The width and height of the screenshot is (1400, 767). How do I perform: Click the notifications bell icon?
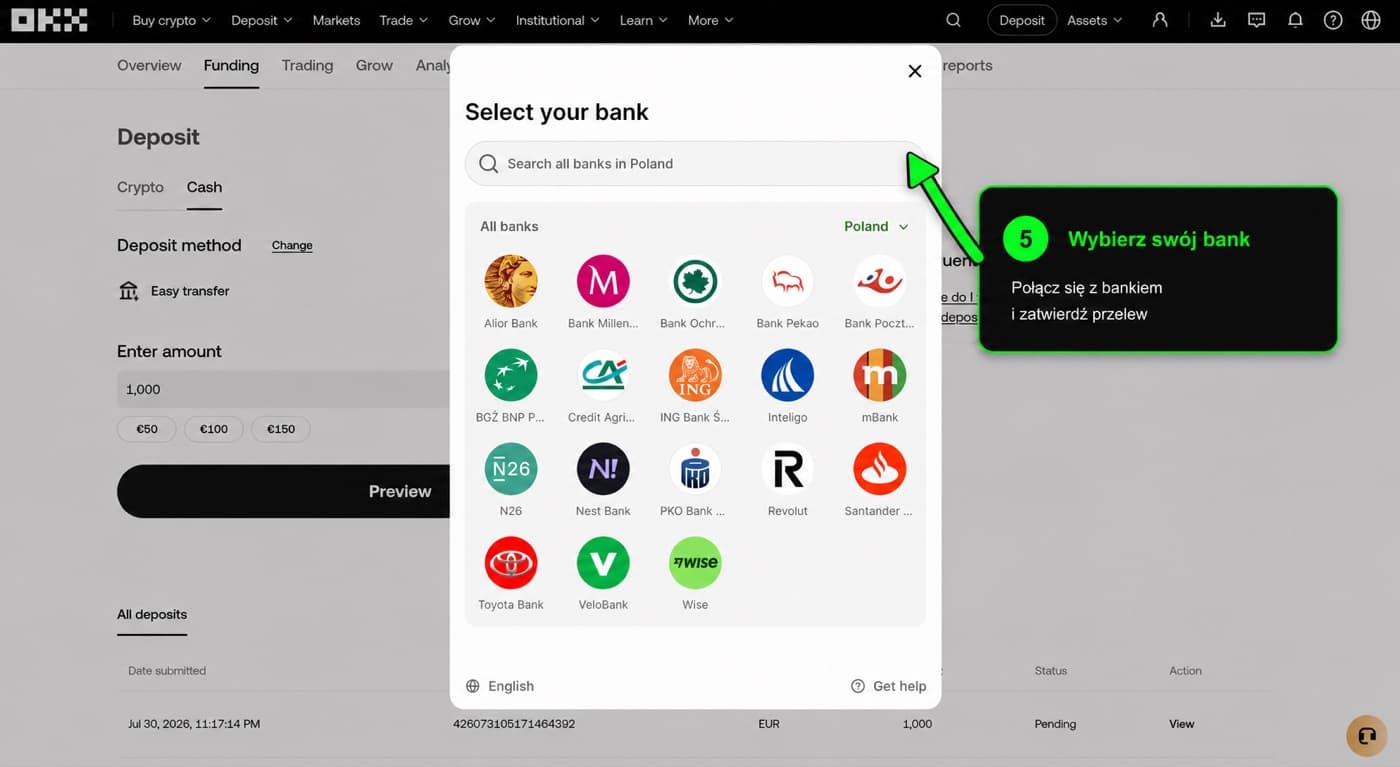point(1295,20)
